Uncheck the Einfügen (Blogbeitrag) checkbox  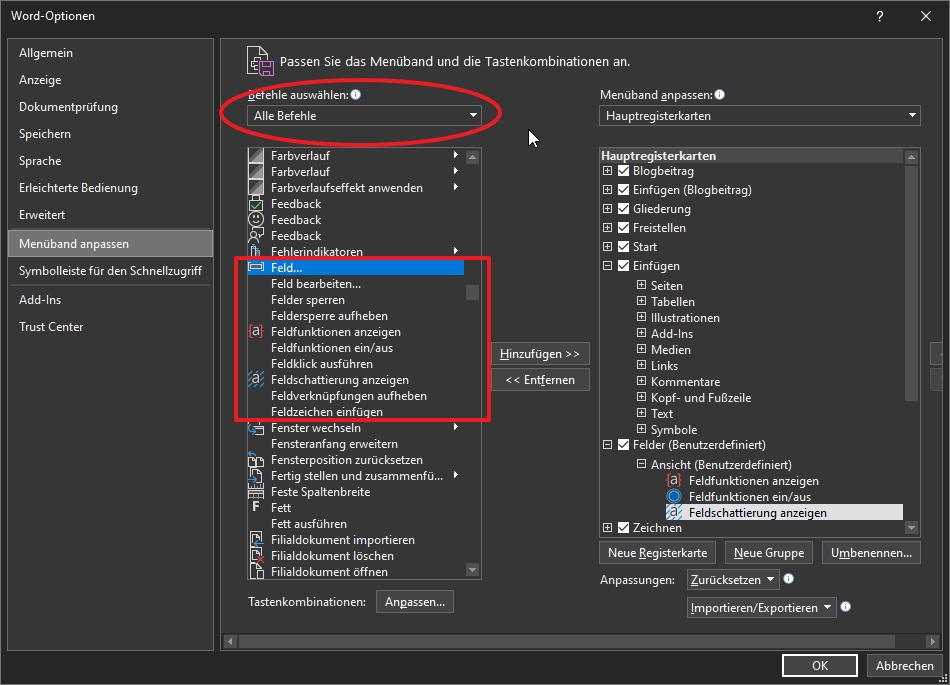(623, 190)
